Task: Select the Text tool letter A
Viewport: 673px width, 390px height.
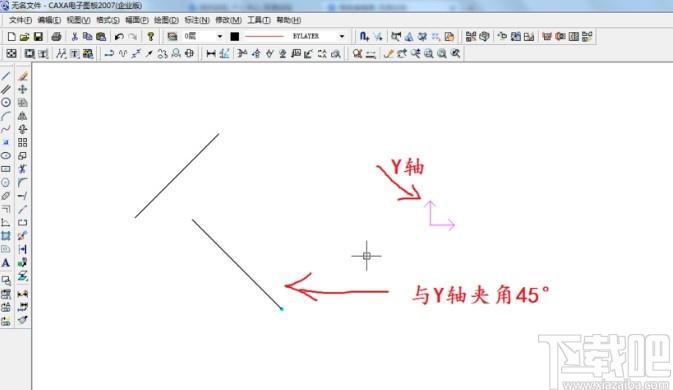Action: 6,263
